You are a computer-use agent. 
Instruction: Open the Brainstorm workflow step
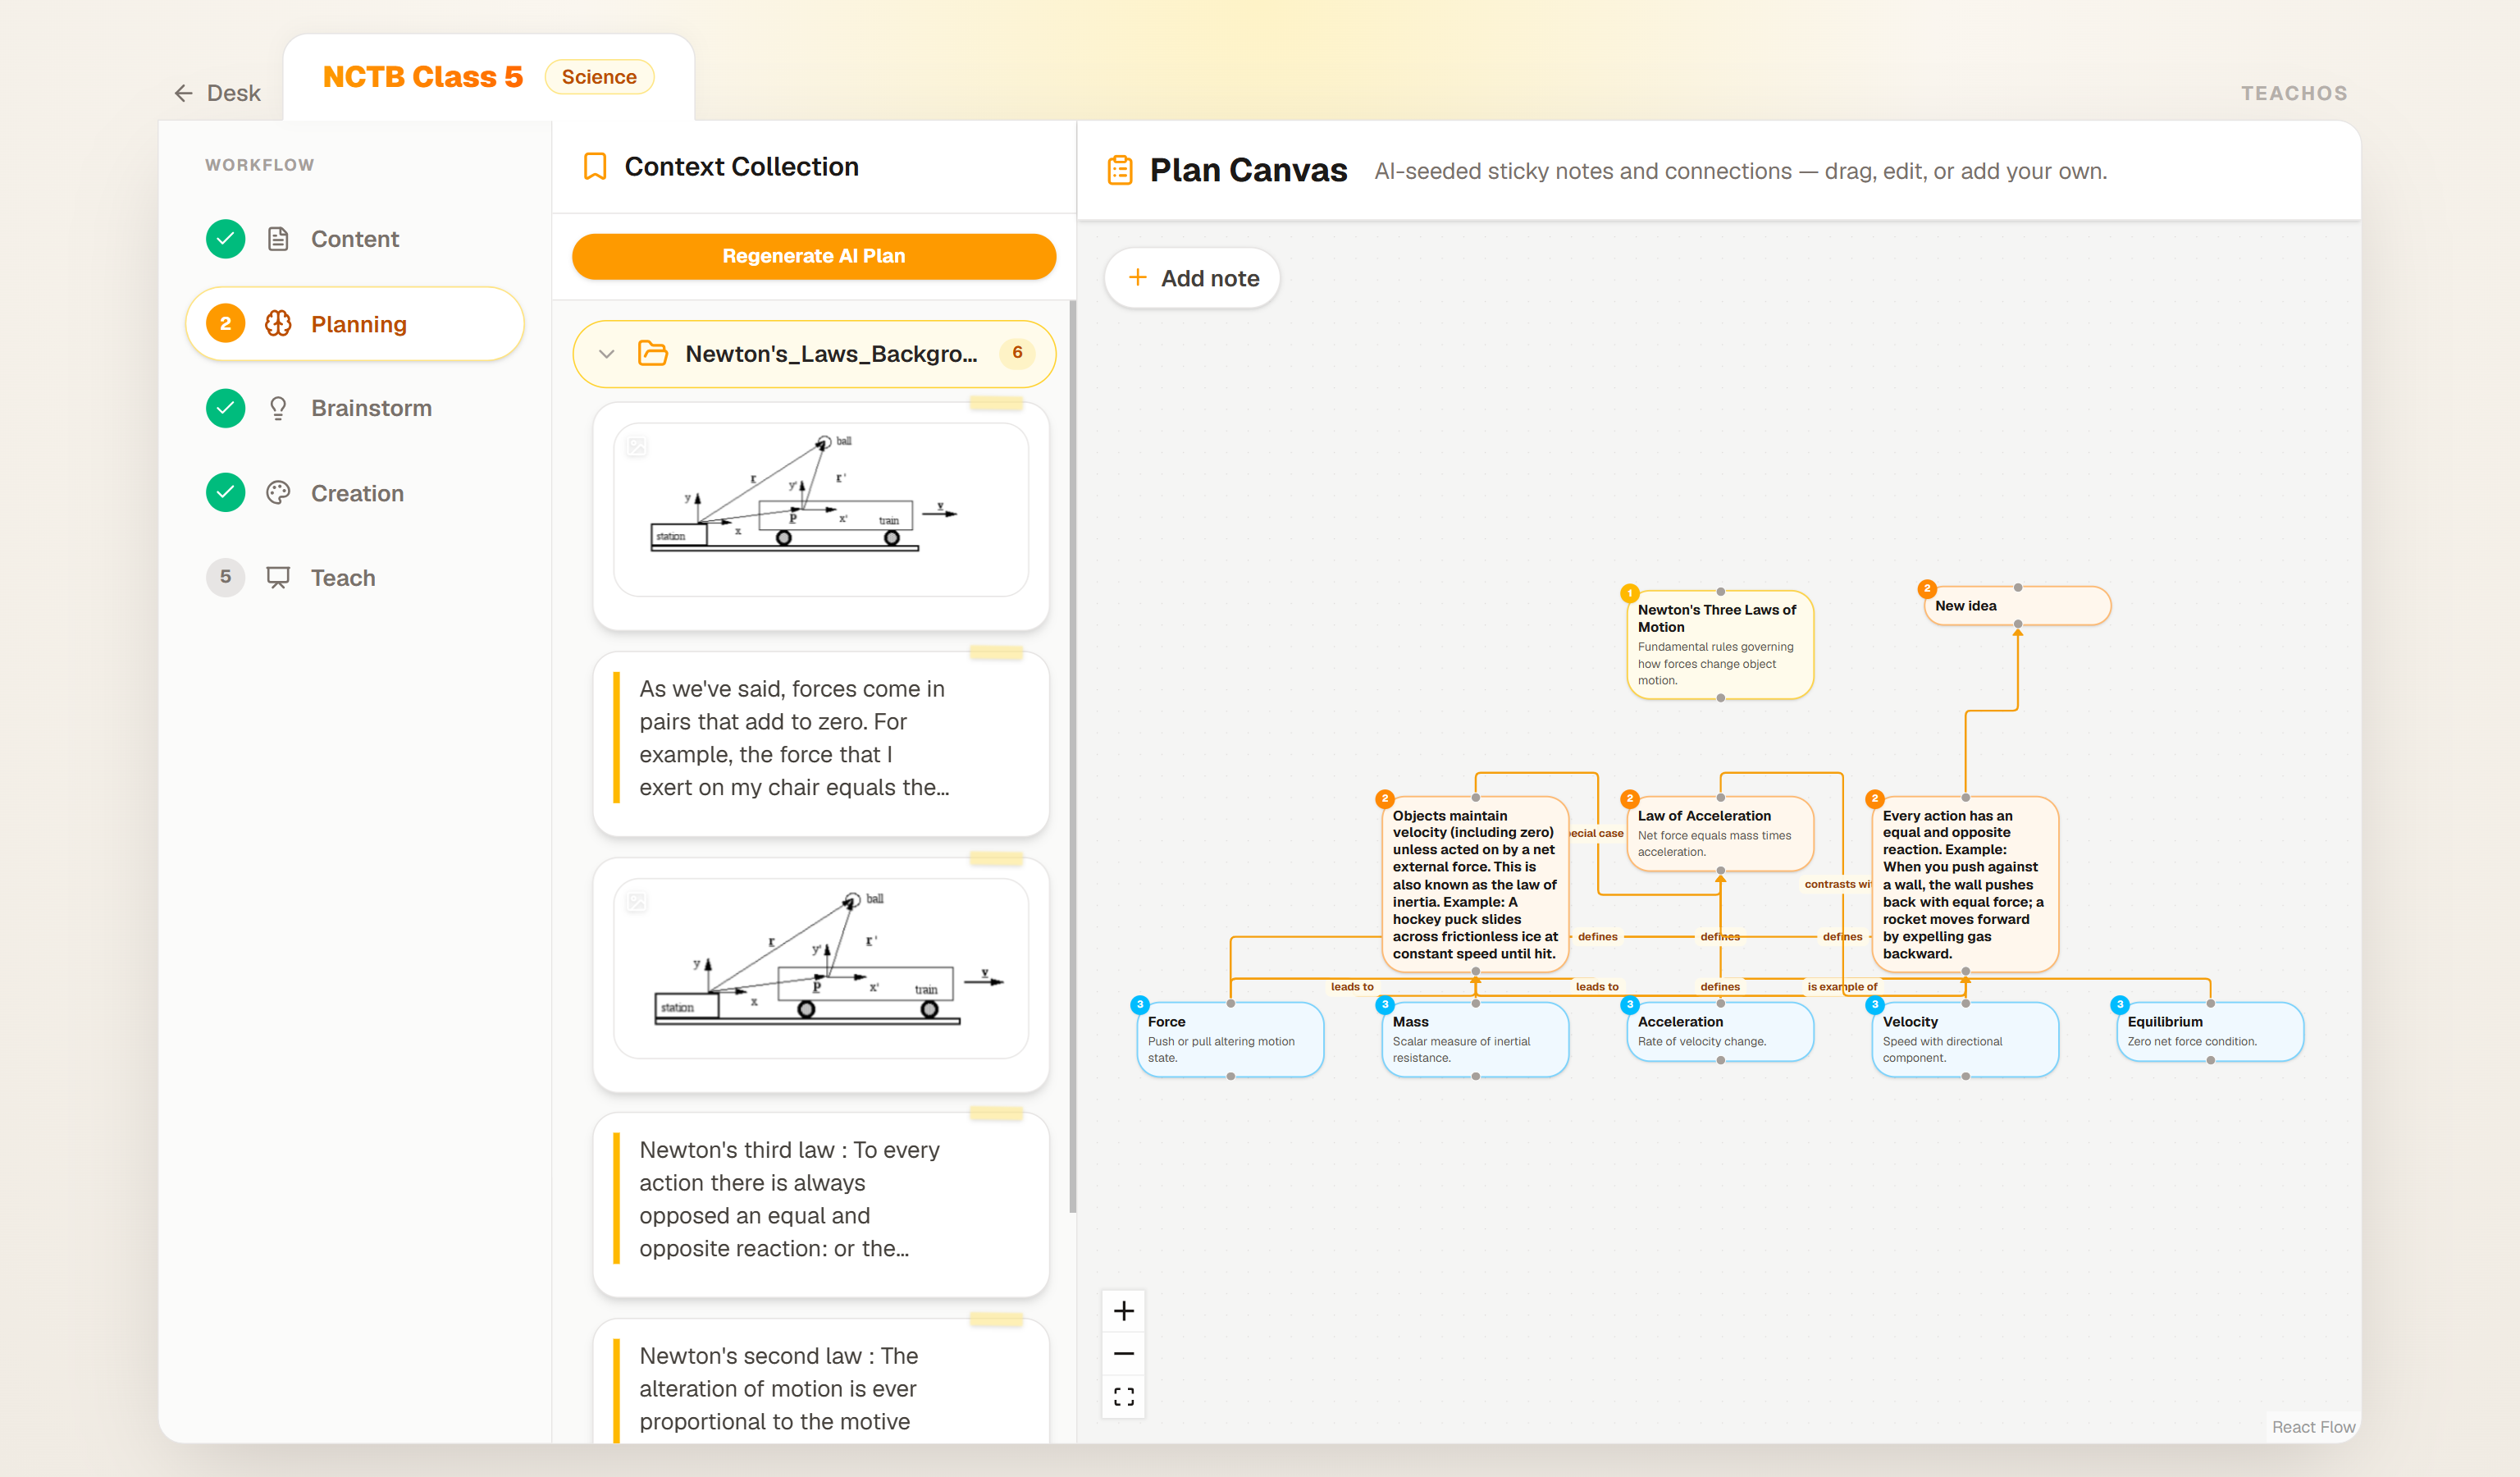tap(355, 408)
